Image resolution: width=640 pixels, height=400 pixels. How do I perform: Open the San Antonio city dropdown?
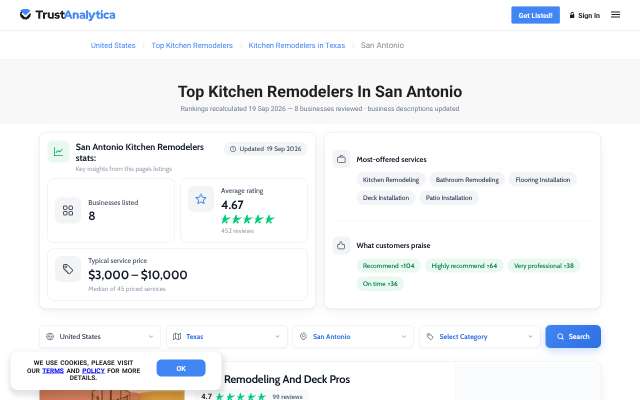click(353, 336)
